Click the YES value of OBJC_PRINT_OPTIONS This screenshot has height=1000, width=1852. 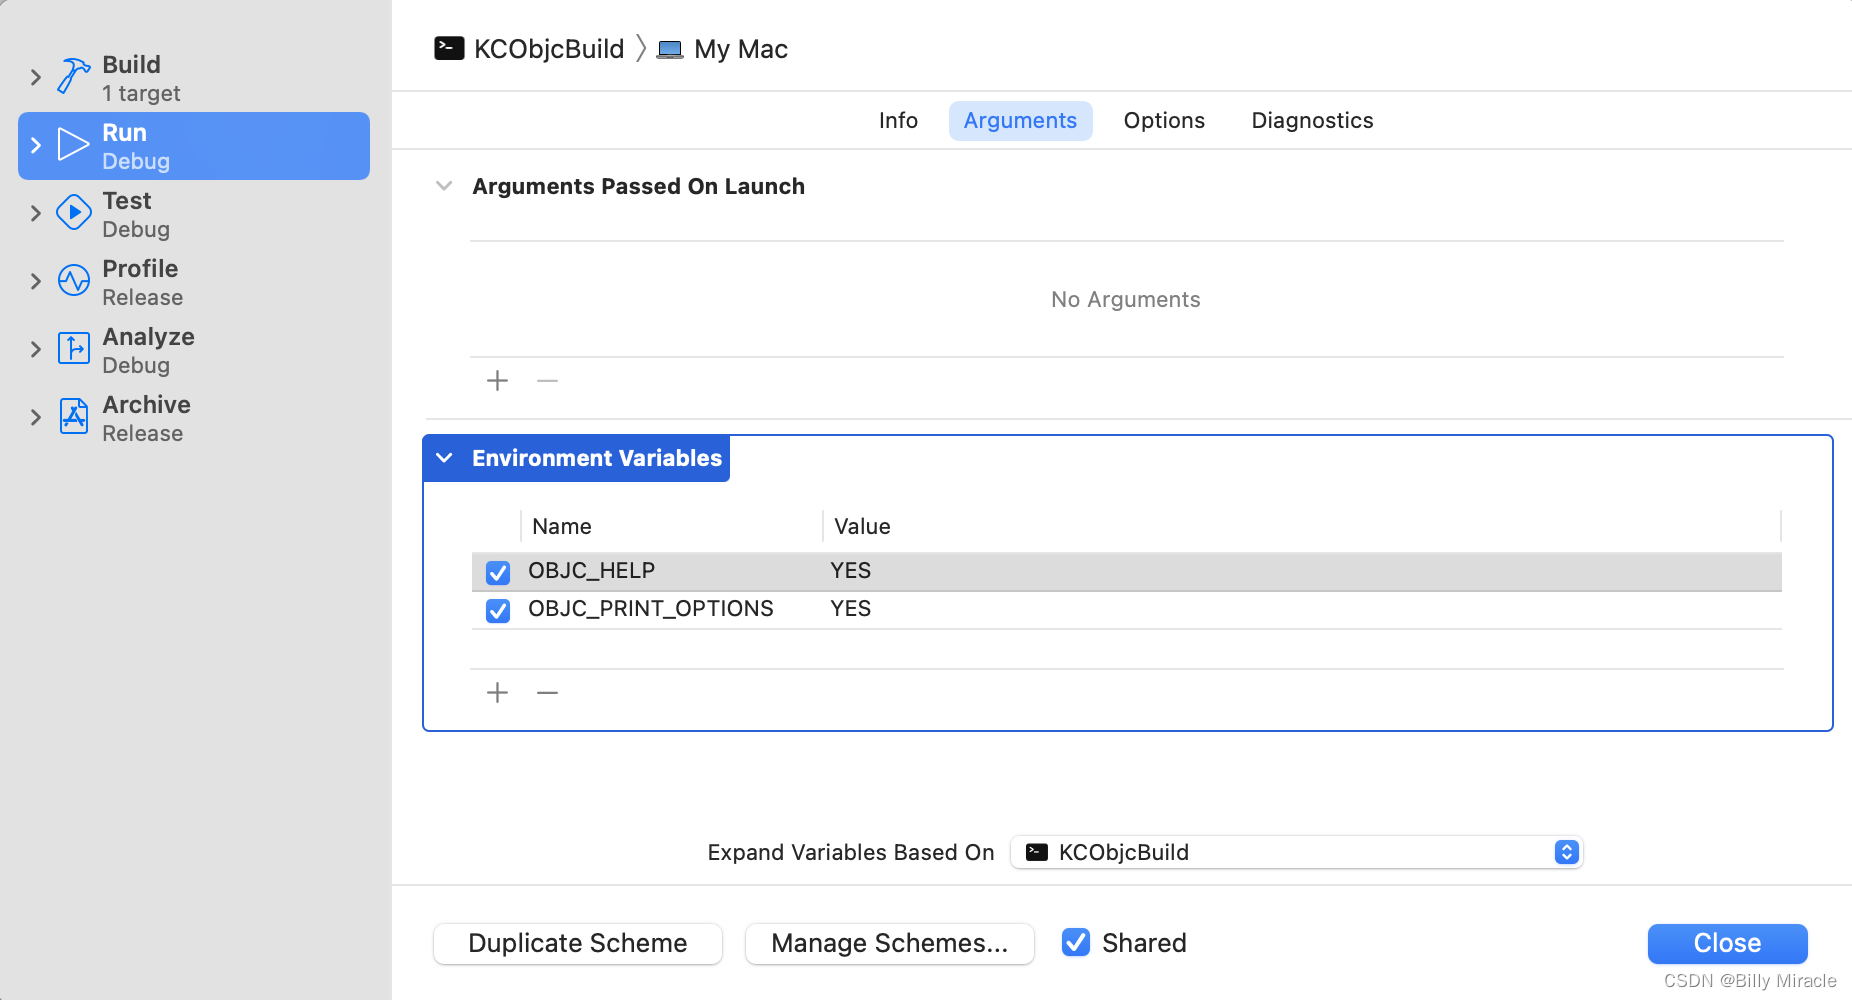[x=851, y=609]
